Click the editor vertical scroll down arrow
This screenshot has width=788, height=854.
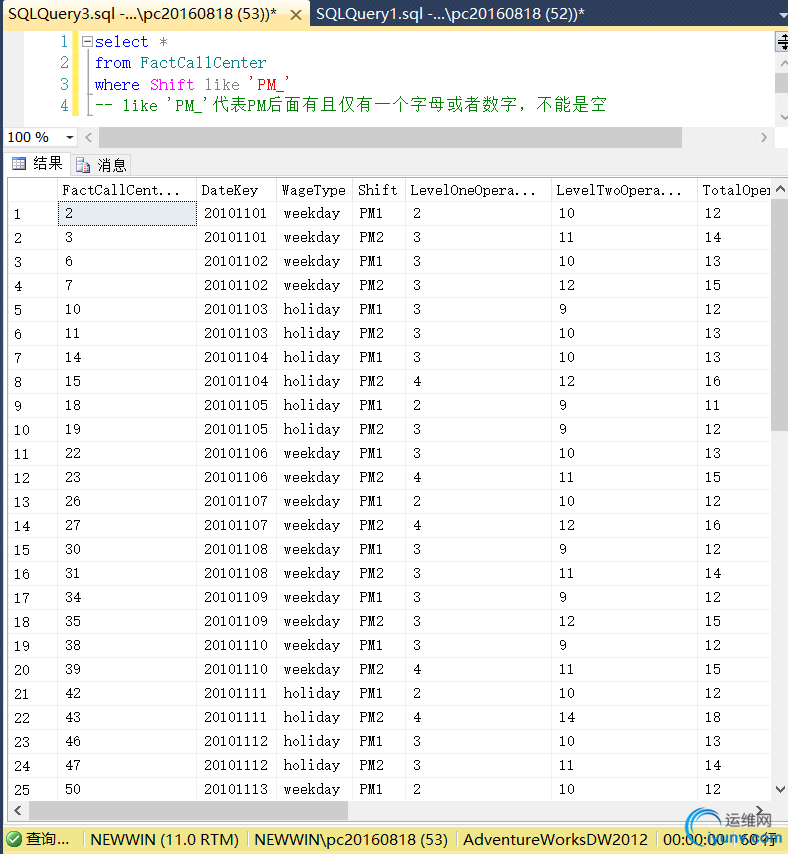(783, 117)
